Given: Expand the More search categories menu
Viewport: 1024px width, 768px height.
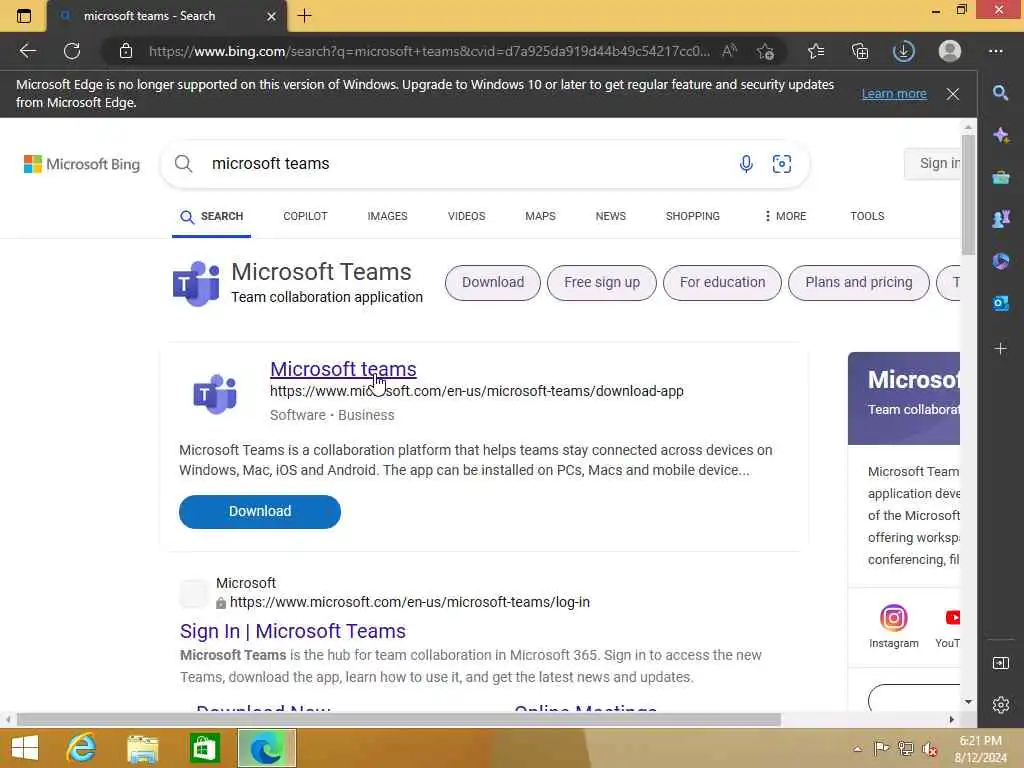Looking at the screenshot, I should (x=786, y=216).
